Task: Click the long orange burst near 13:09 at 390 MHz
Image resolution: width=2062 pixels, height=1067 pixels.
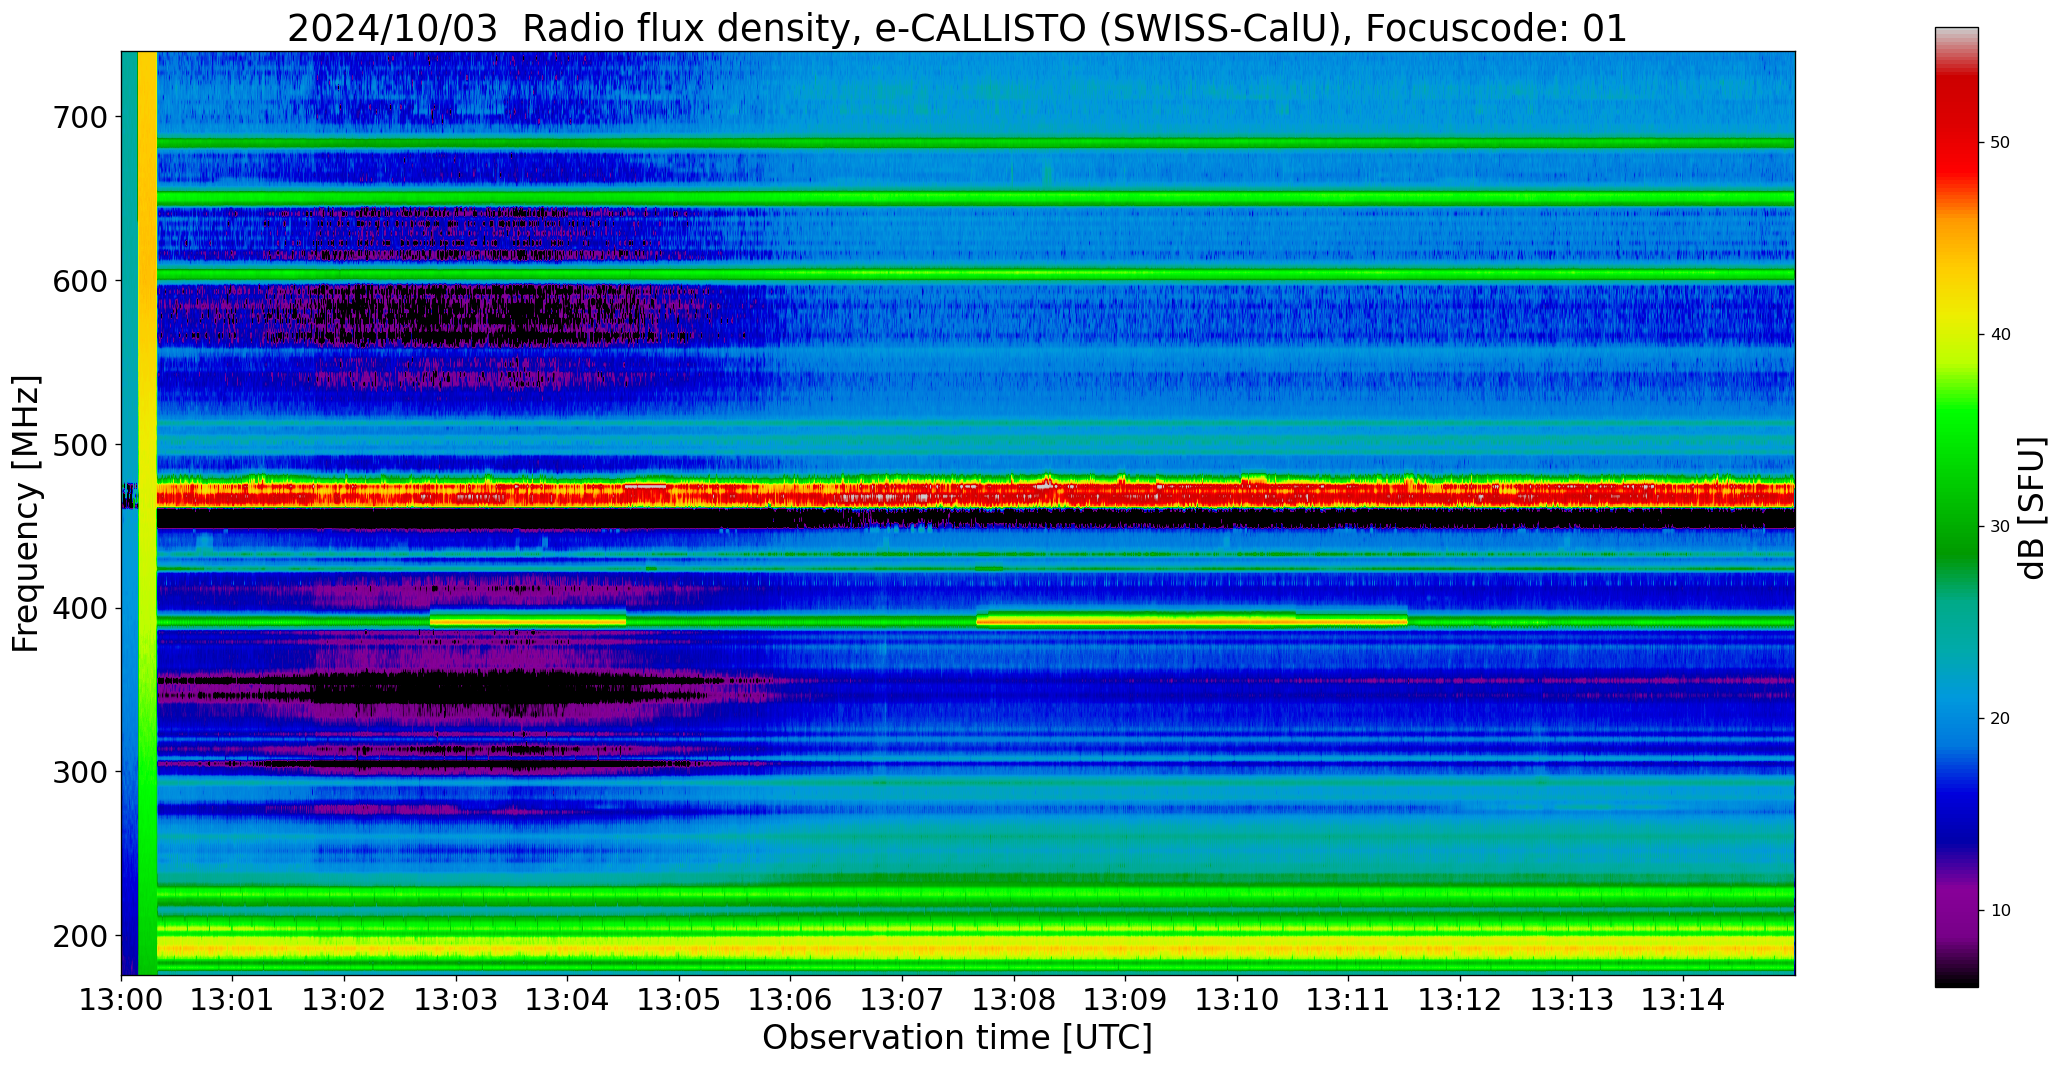Action: pyautogui.click(x=1192, y=621)
